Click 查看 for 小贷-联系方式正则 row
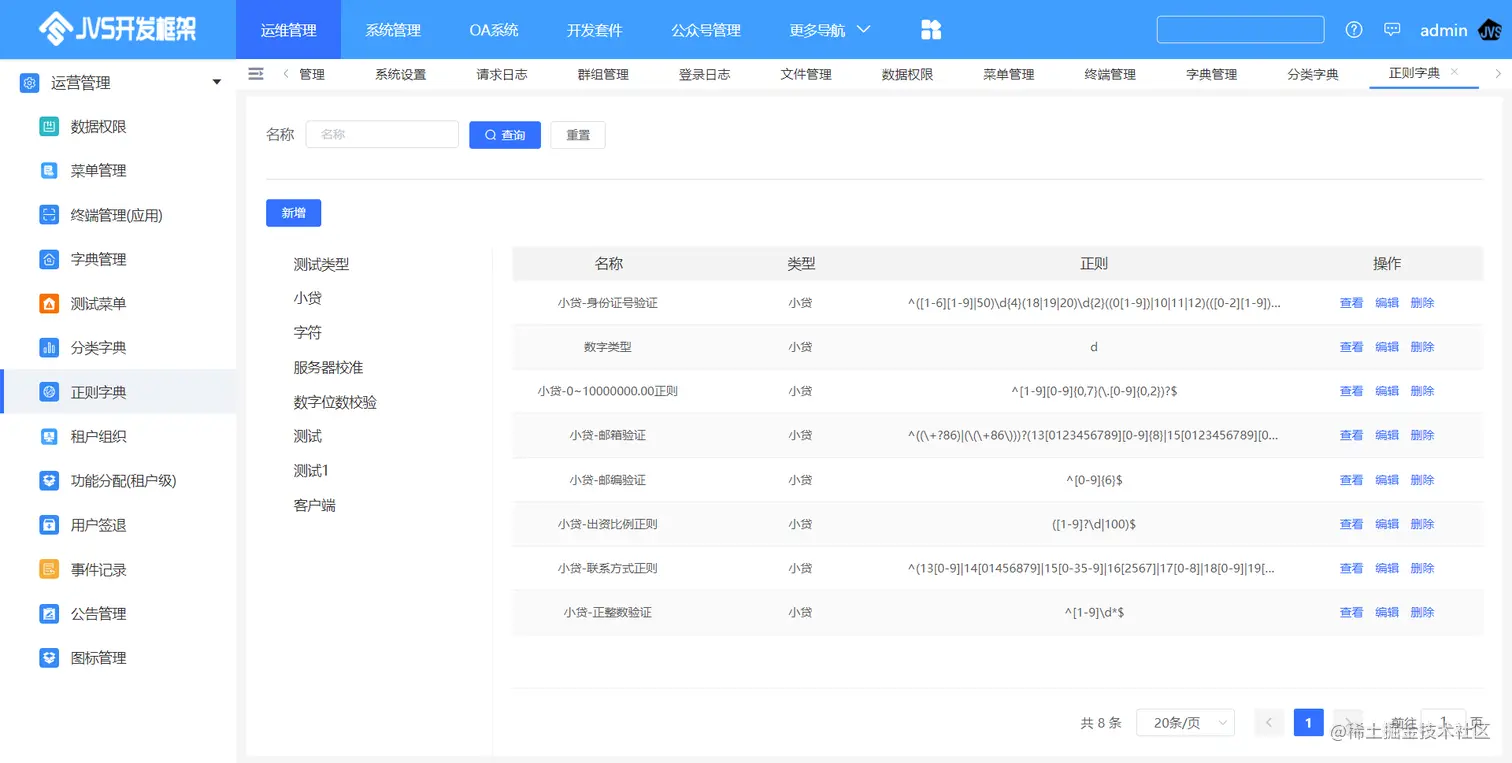 coord(1351,568)
